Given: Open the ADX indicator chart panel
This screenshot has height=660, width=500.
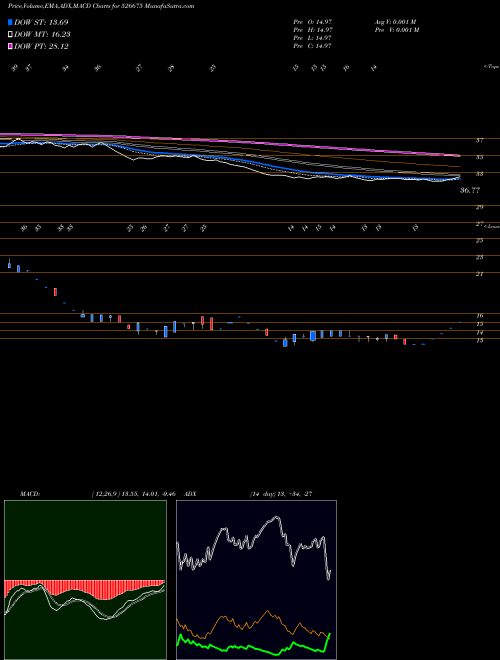Looking at the screenshot, I should pyautogui.click(x=256, y=580).
